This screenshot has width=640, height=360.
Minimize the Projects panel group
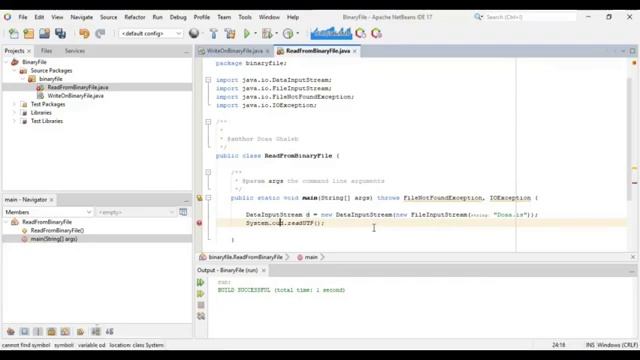point(187,52)
